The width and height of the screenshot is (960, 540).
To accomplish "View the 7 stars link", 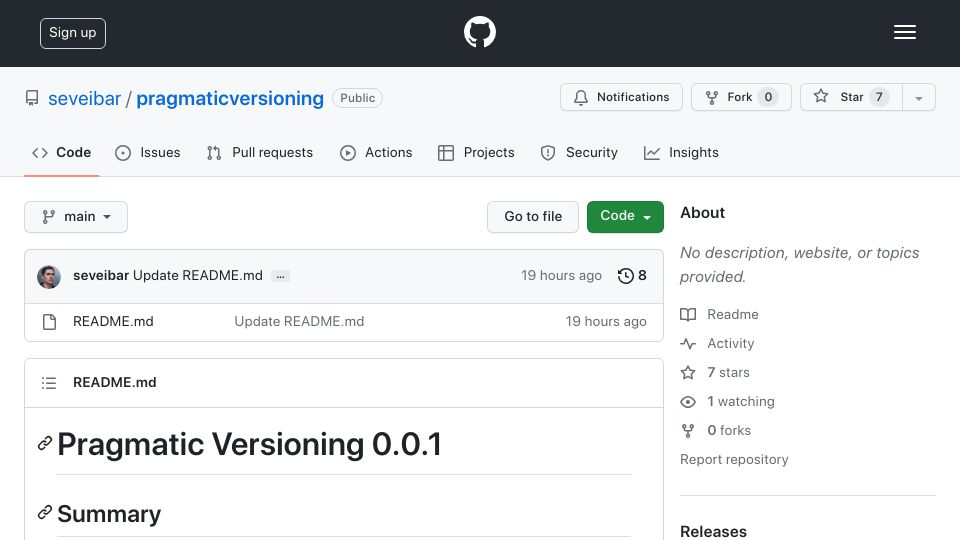I will click(x=715, y=372).
